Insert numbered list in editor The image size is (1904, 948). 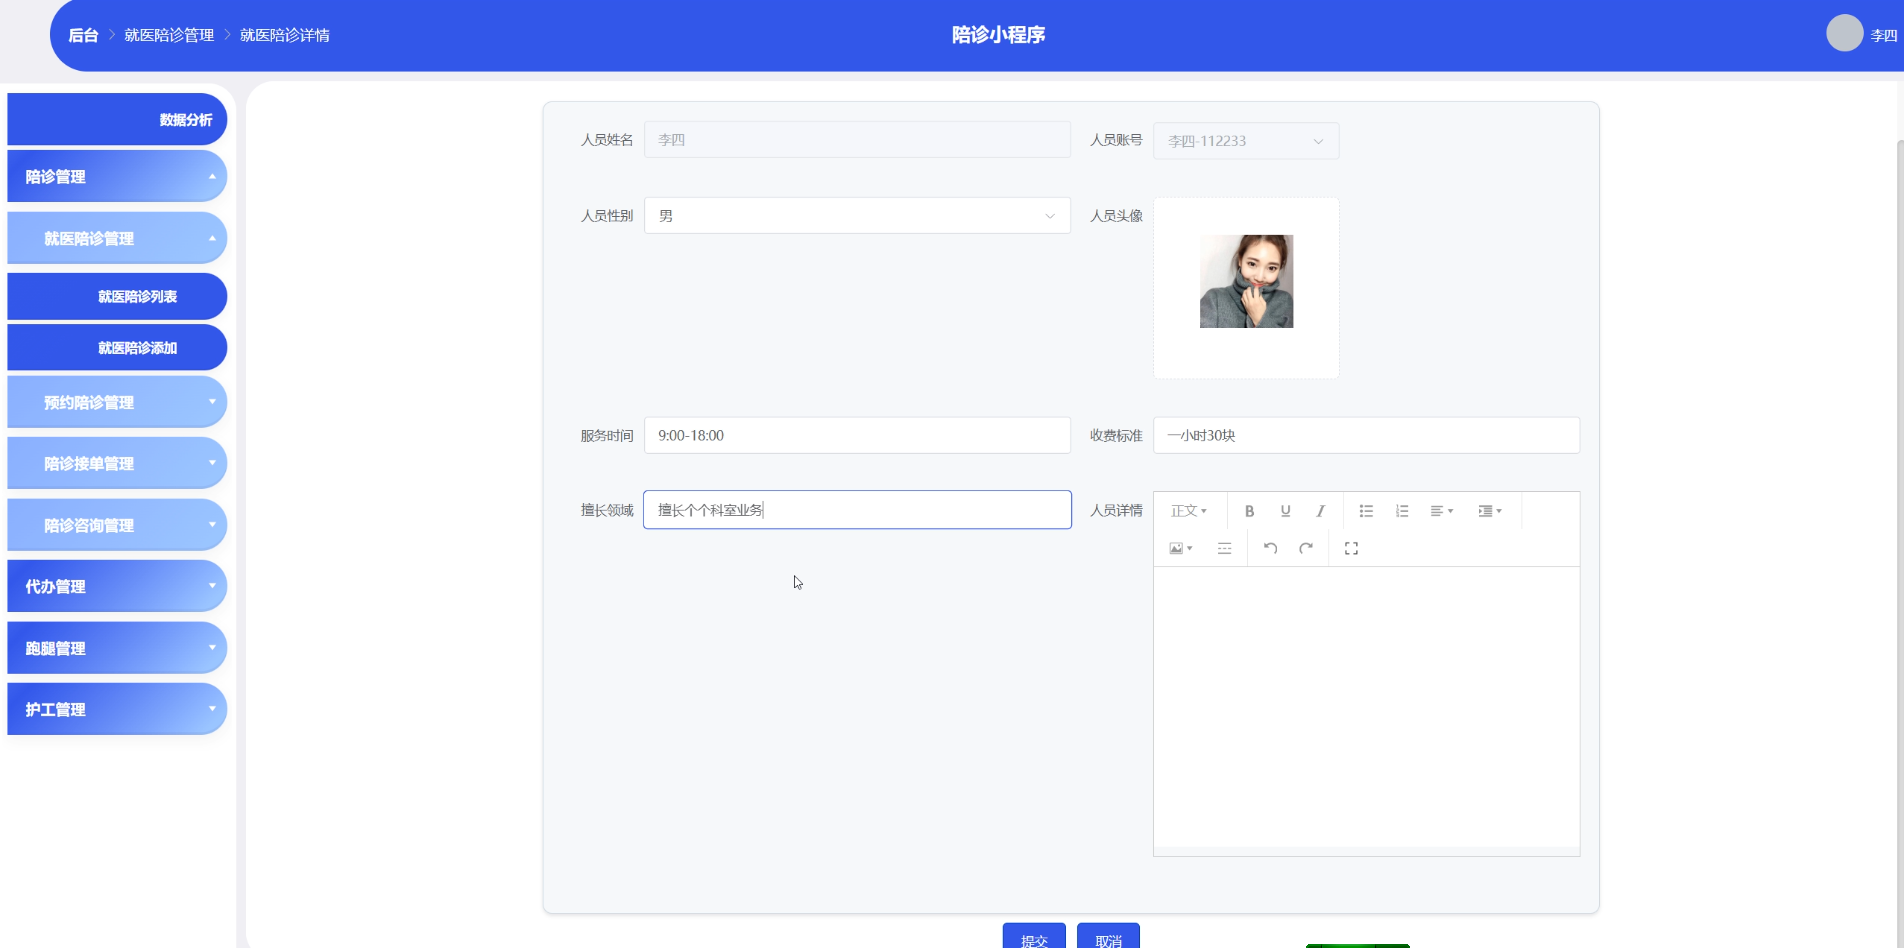click(x=1402, y=511)
